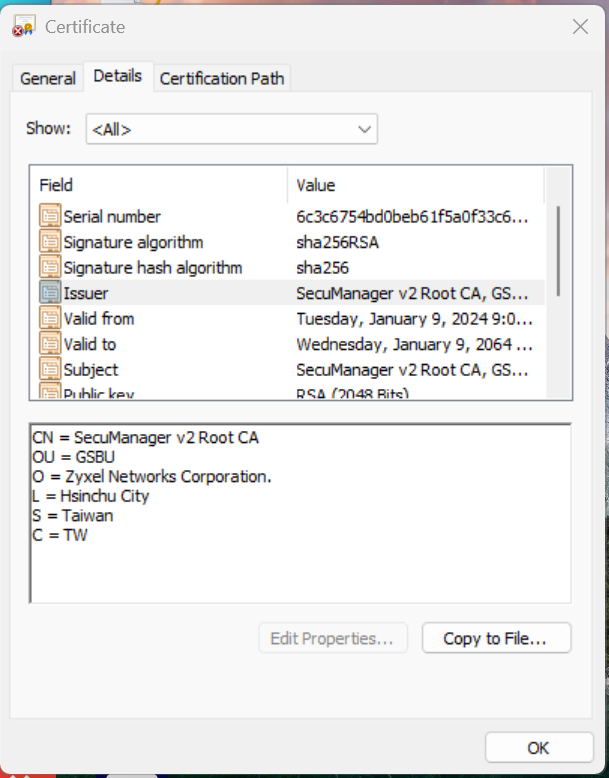The image size is (609, 778).
Task: Select the Signature algorithm row label
Action: (x=134, y=242)
